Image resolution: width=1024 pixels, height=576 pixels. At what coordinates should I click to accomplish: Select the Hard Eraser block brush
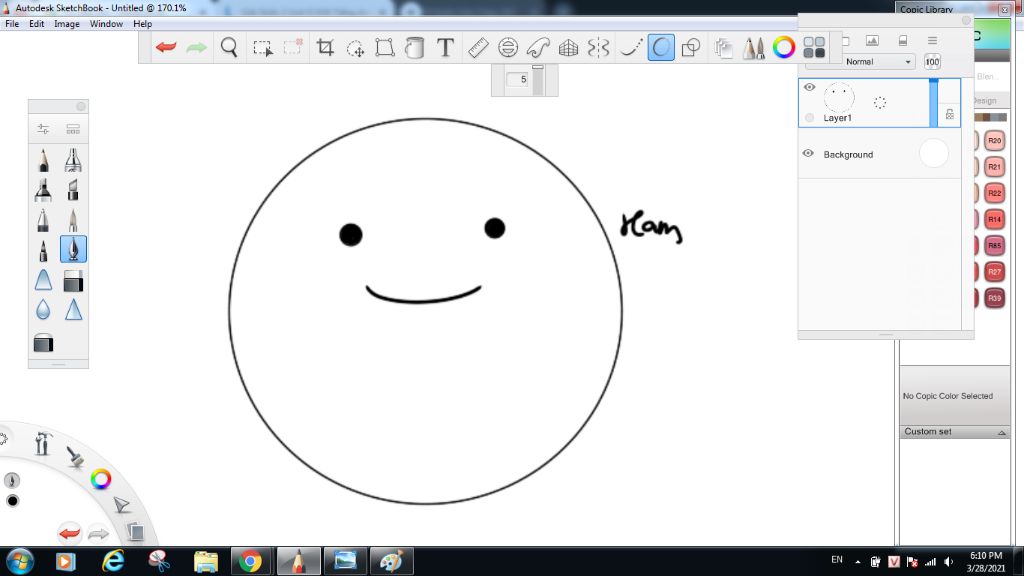point(73,281)
